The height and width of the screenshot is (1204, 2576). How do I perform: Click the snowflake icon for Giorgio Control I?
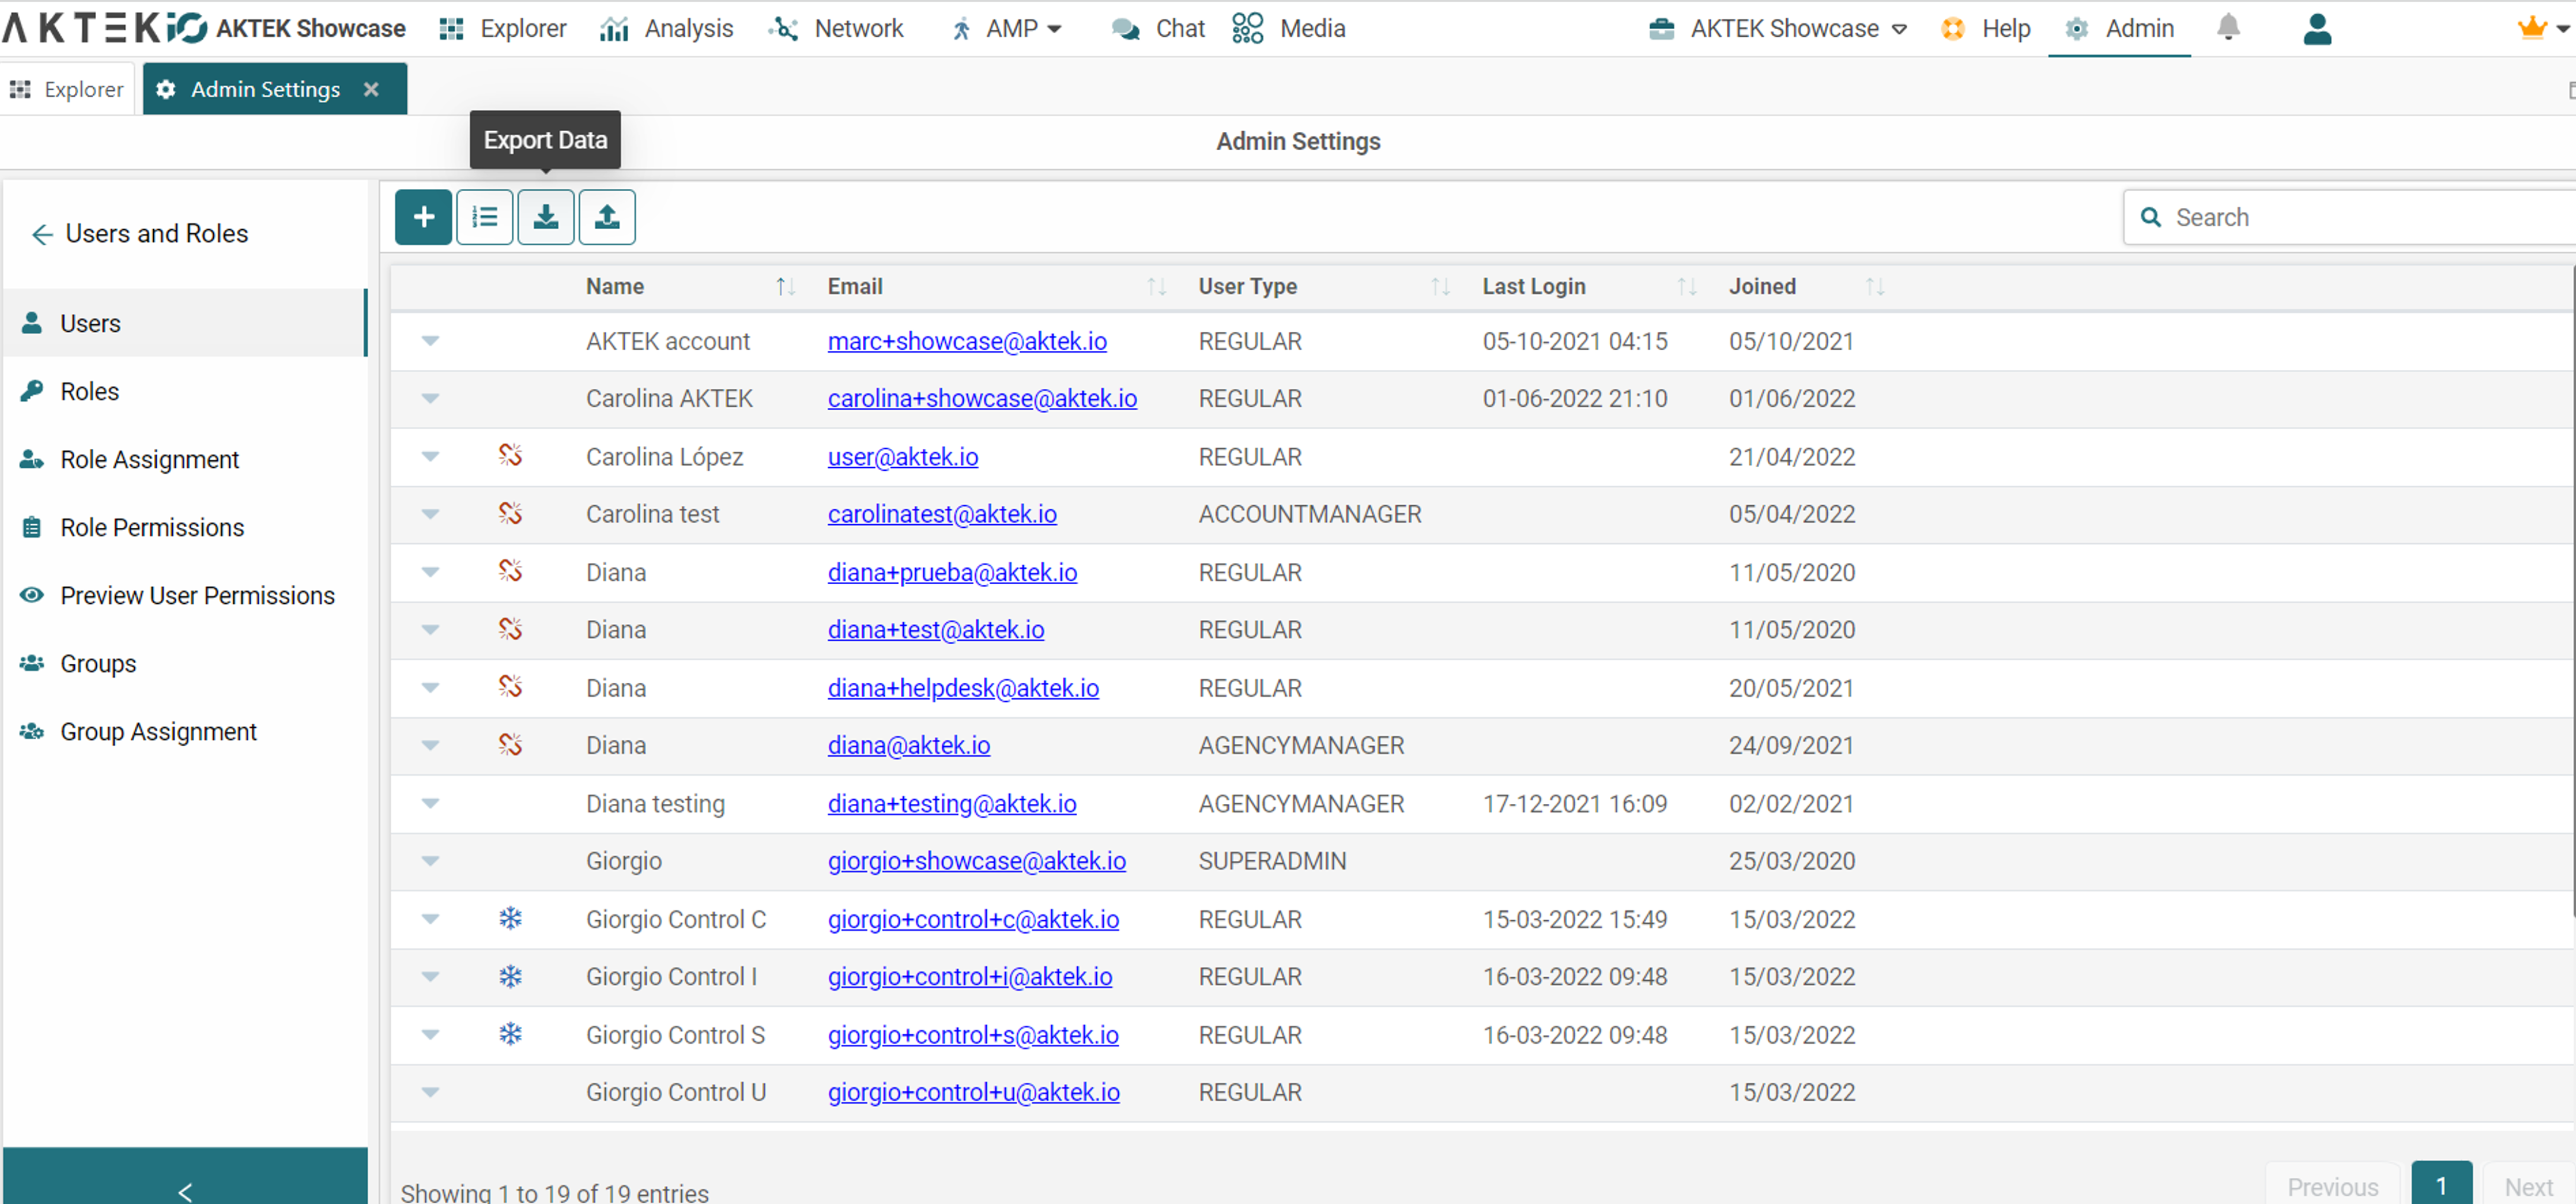[510, 976]
